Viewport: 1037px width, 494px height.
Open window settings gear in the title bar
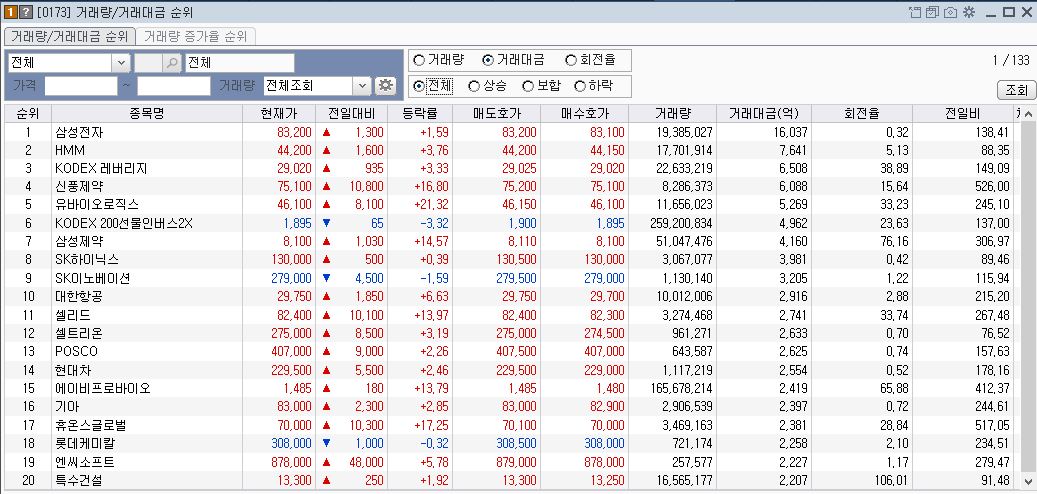969,12
